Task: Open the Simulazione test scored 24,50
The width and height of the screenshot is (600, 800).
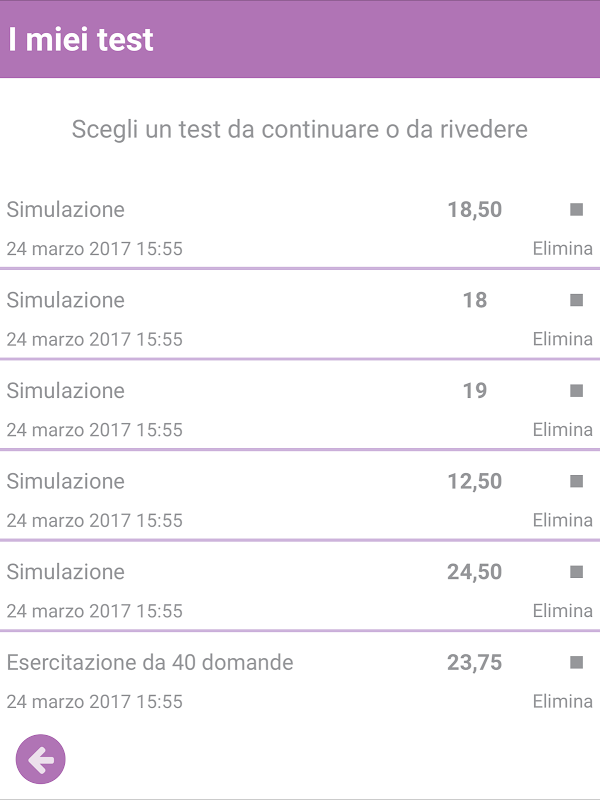Action: click(x=66, y=572)
